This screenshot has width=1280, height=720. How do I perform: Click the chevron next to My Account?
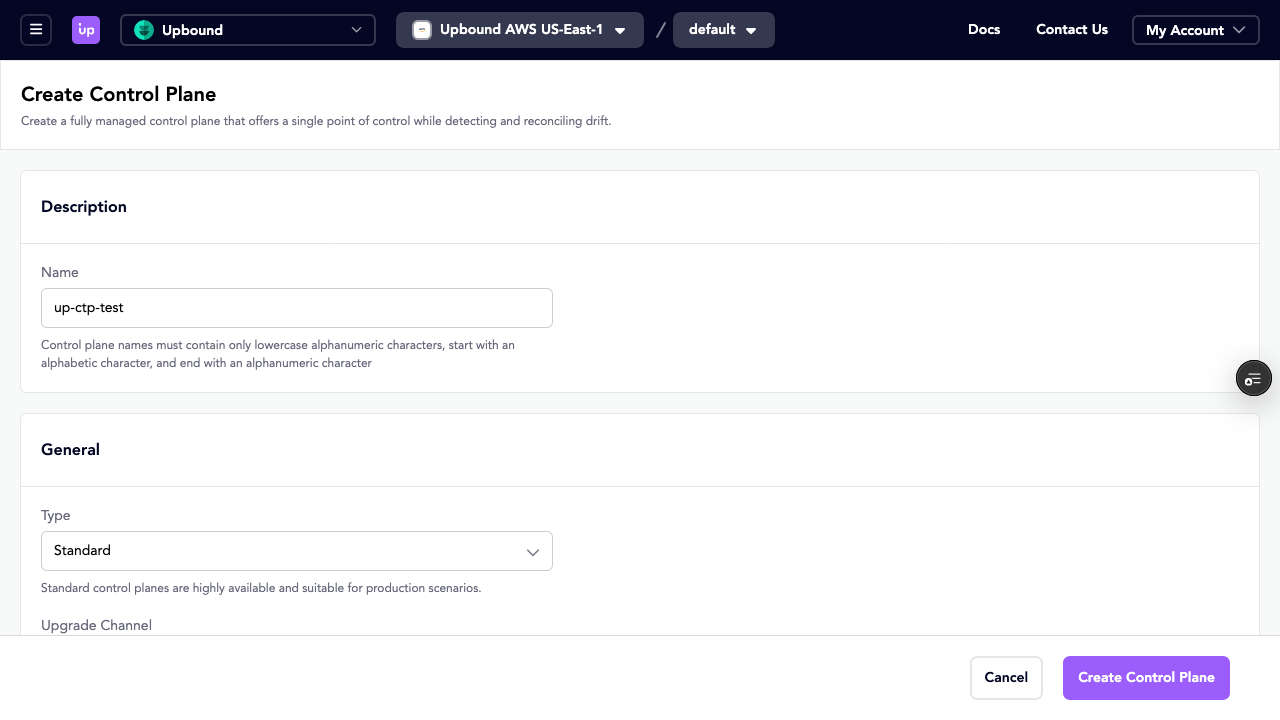pos(1240,30)
